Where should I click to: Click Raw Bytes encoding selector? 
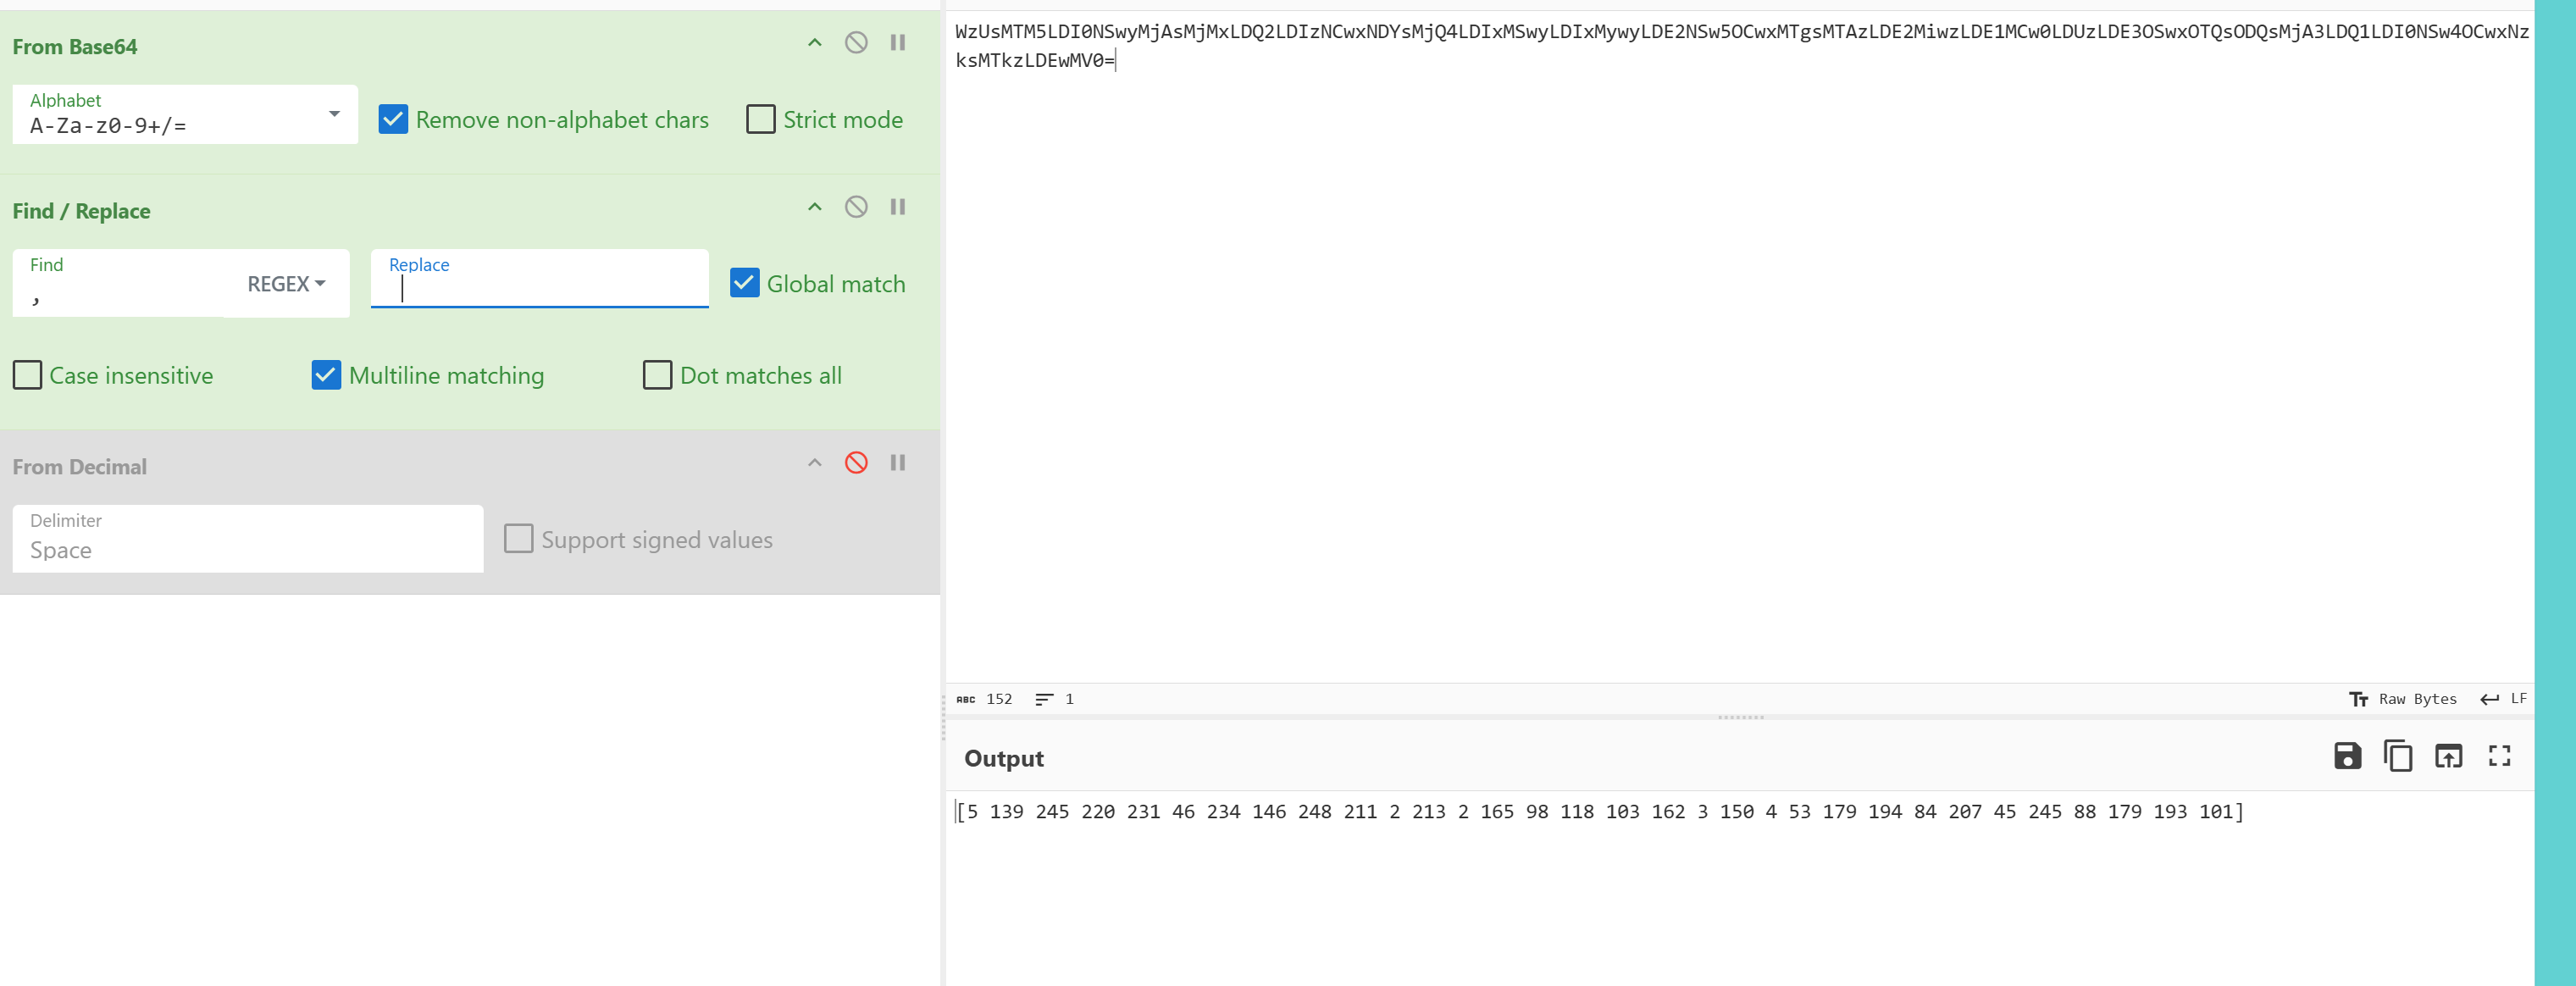2403,699
